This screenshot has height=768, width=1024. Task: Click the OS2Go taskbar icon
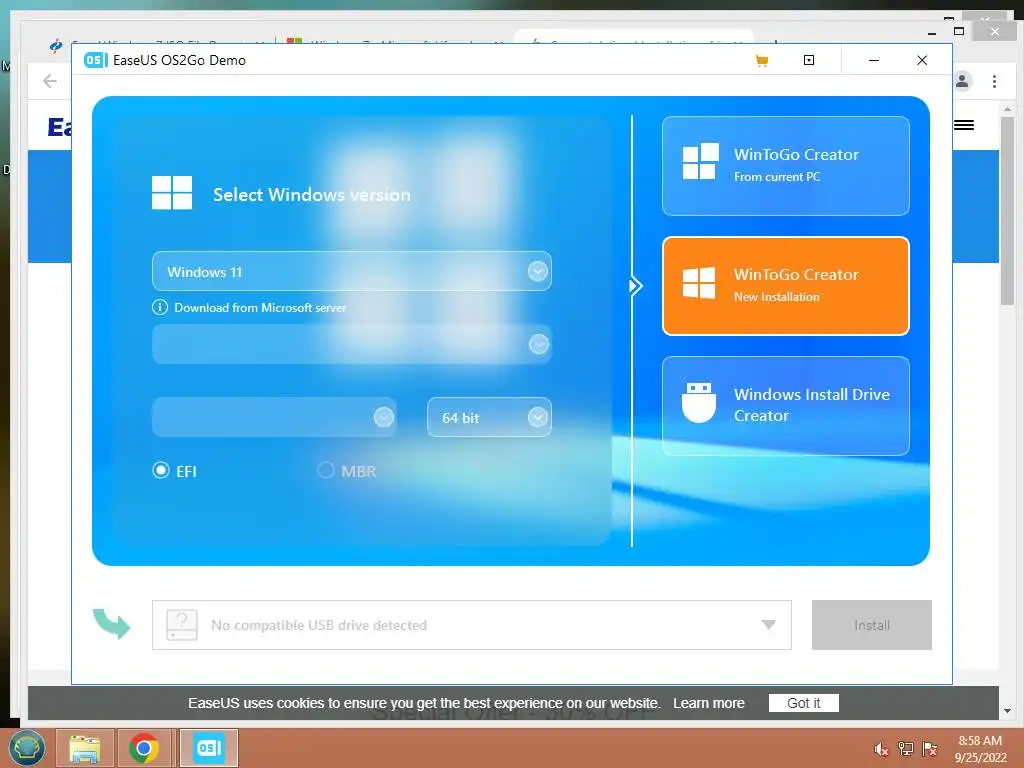point(209,748)
